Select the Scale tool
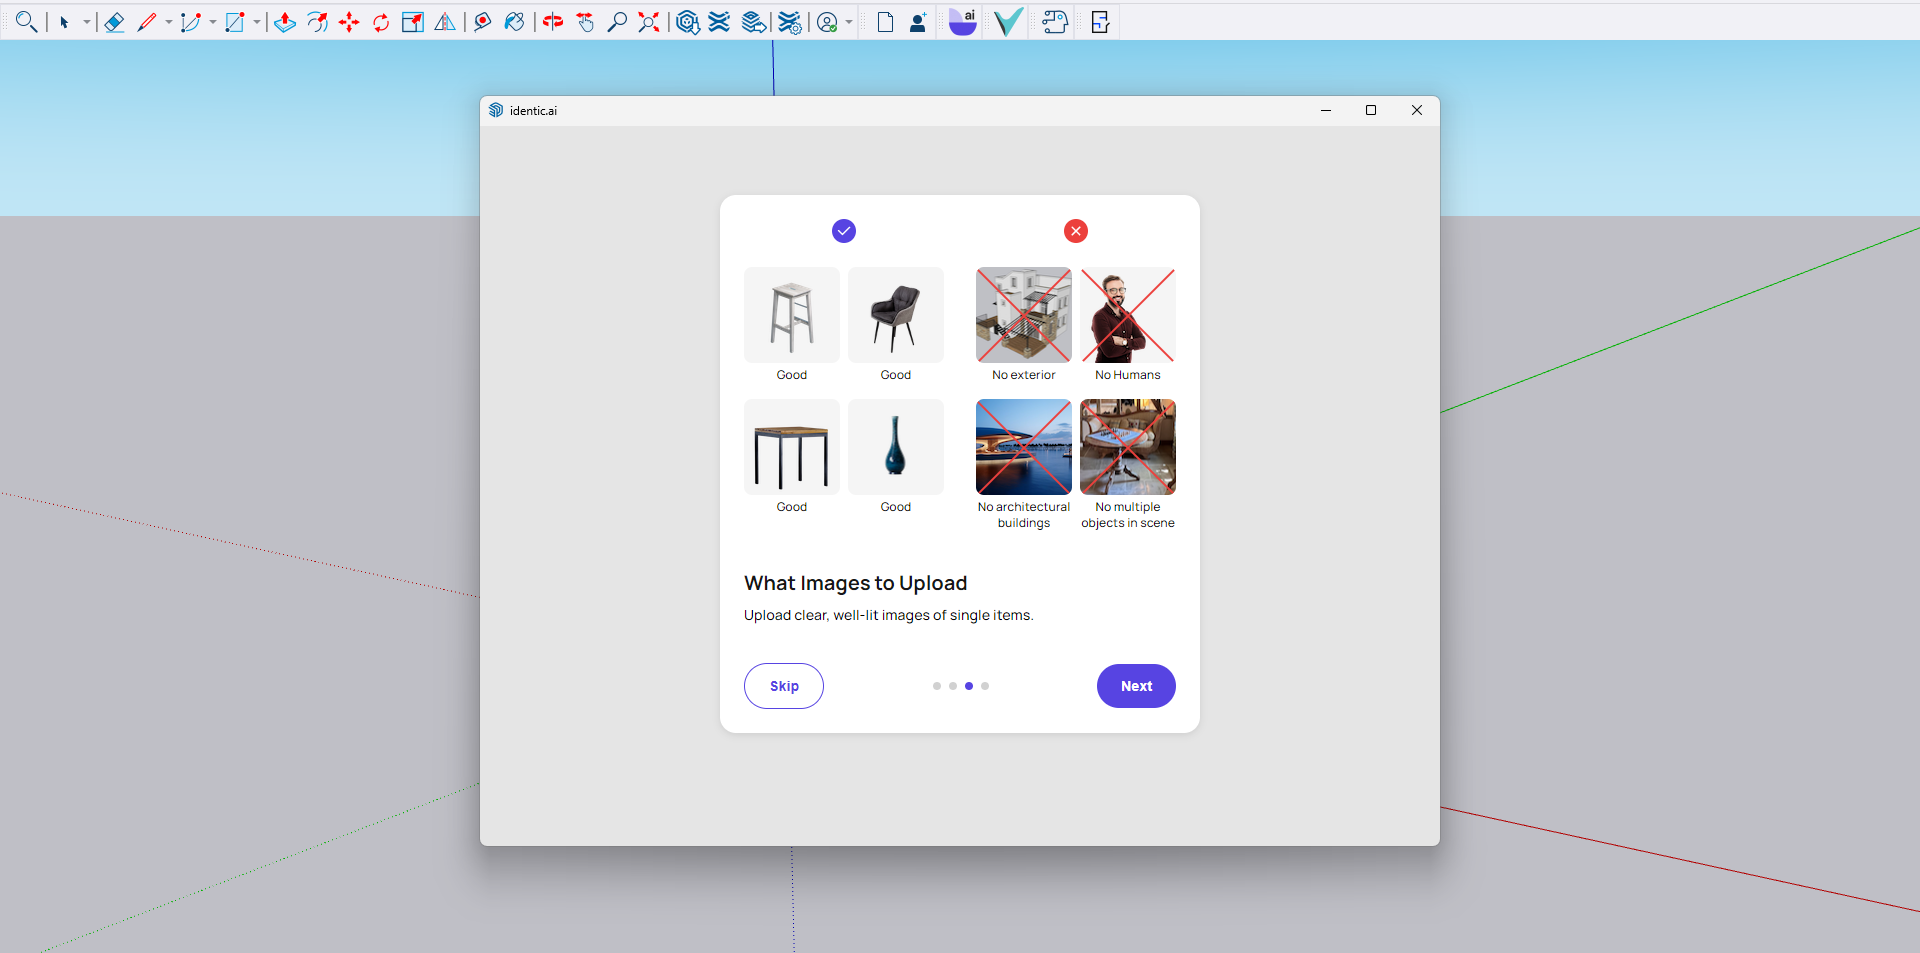Image resolution: width=1920 pixels, height=953 pixels. [413, 22]
